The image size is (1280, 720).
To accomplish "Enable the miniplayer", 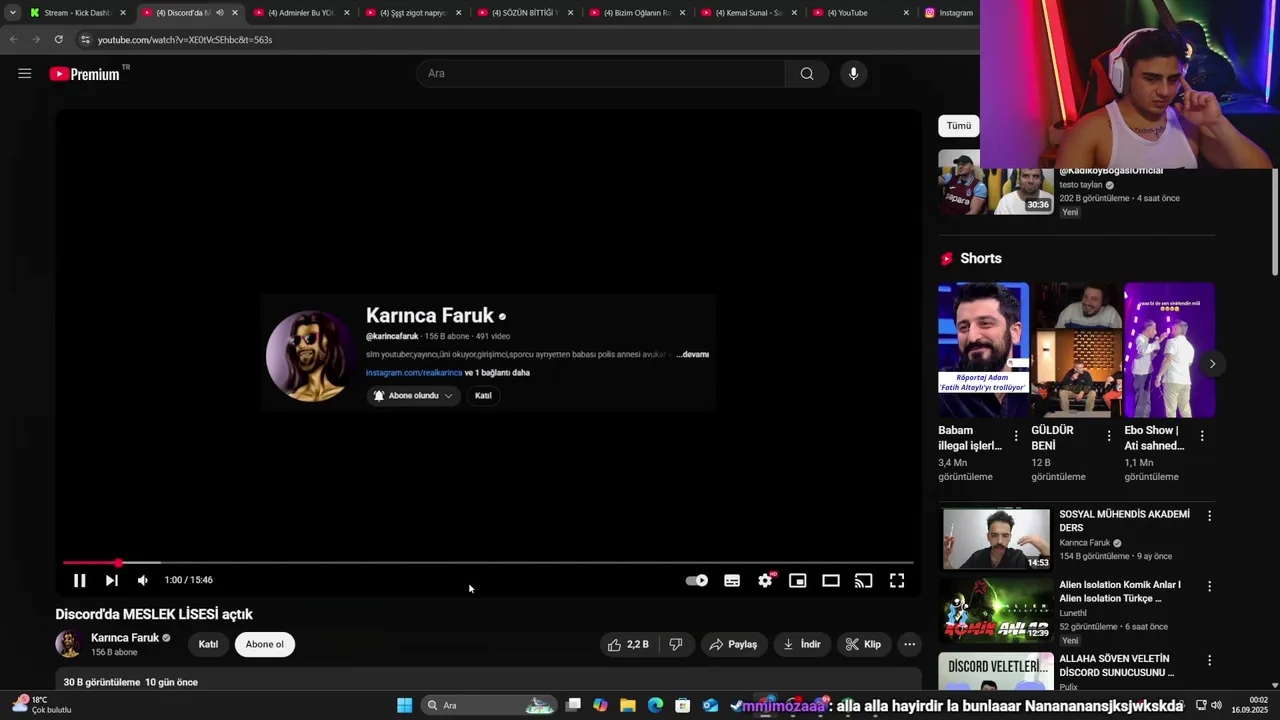I will [798, 580].
